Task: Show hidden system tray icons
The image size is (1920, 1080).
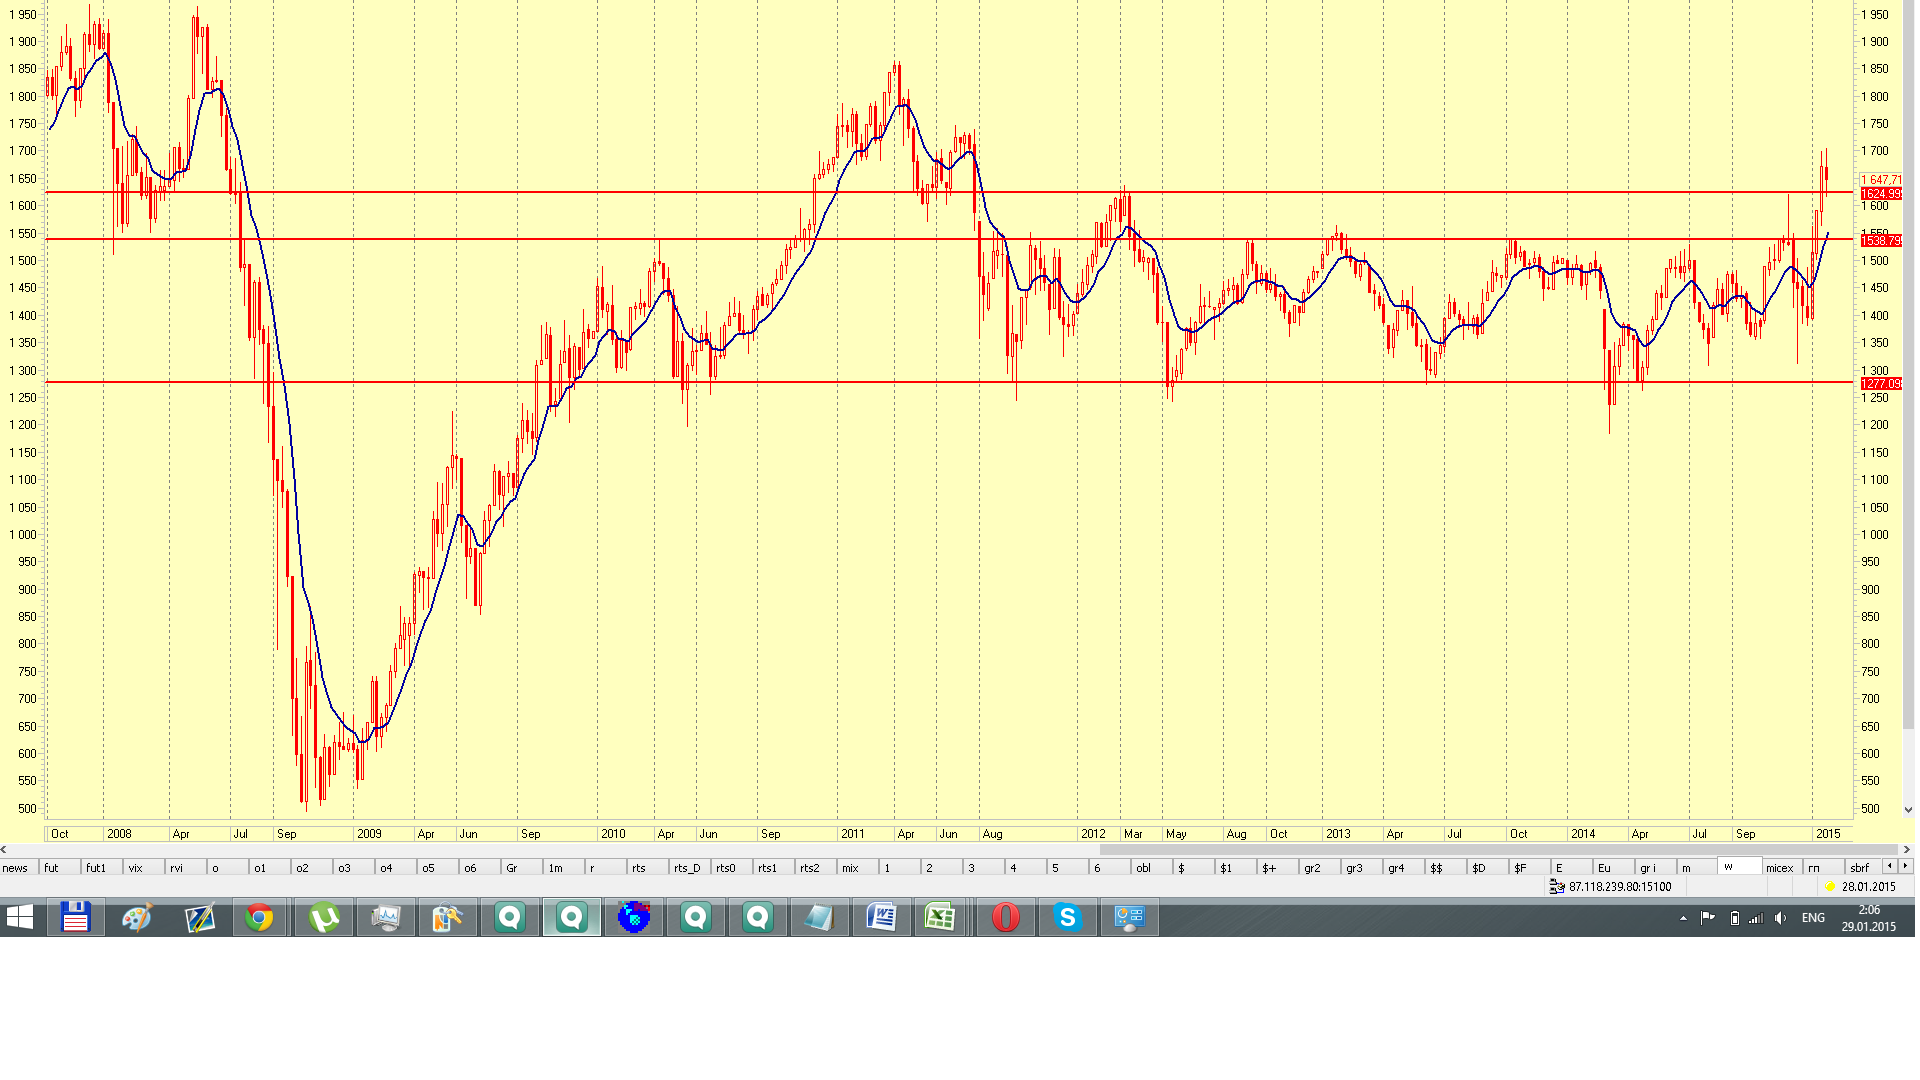Action: click(x=1683, y=918)
